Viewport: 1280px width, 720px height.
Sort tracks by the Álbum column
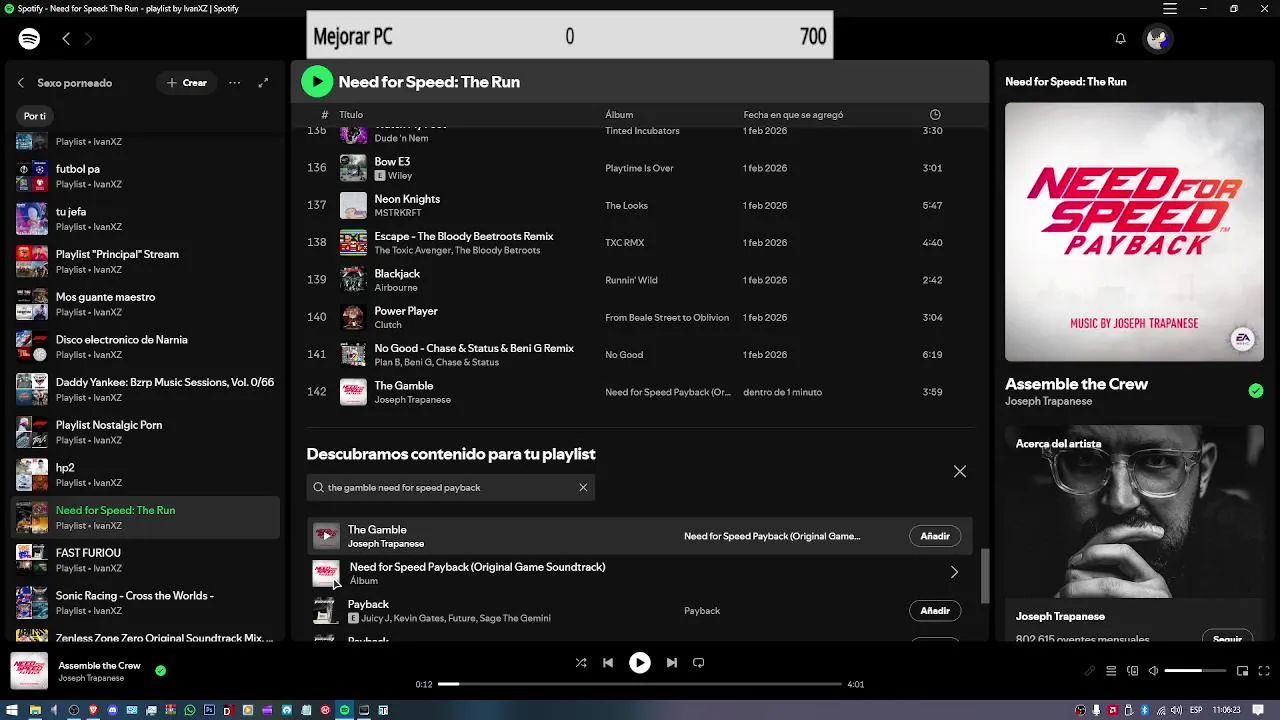(619, 115)
